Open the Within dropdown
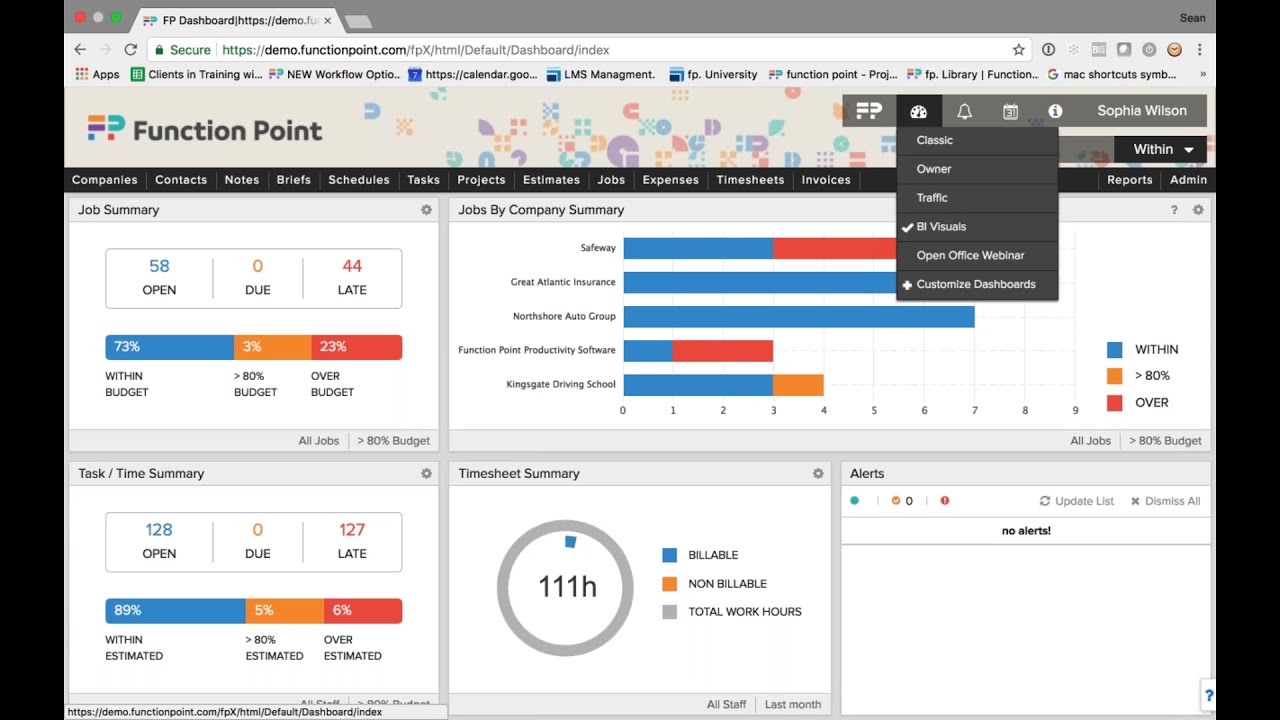The width and height of the screenshot is (1280, 720). pyautogui.click(x=1162, y=149)
